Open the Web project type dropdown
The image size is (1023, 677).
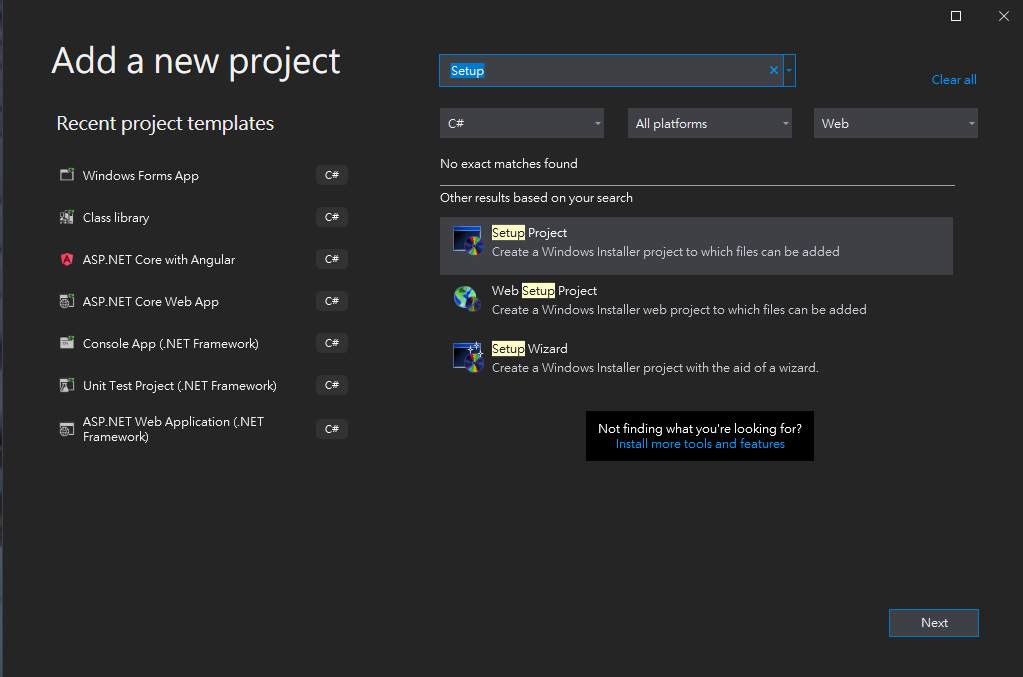tap(896, 123)
